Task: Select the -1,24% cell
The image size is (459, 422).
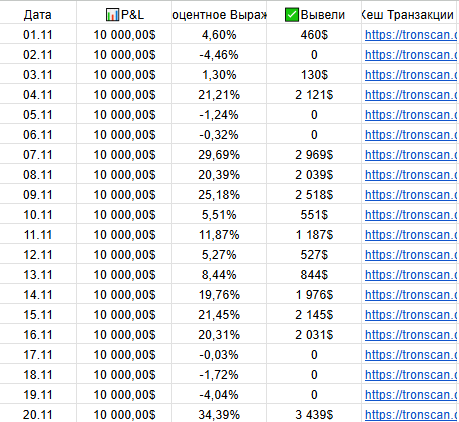Action: coord(219,114)
